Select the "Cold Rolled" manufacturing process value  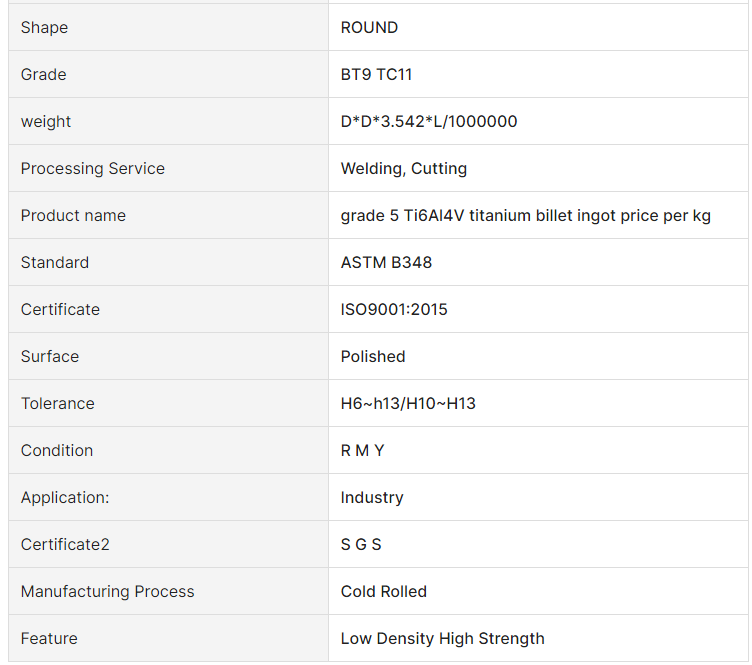pos(383,592)
